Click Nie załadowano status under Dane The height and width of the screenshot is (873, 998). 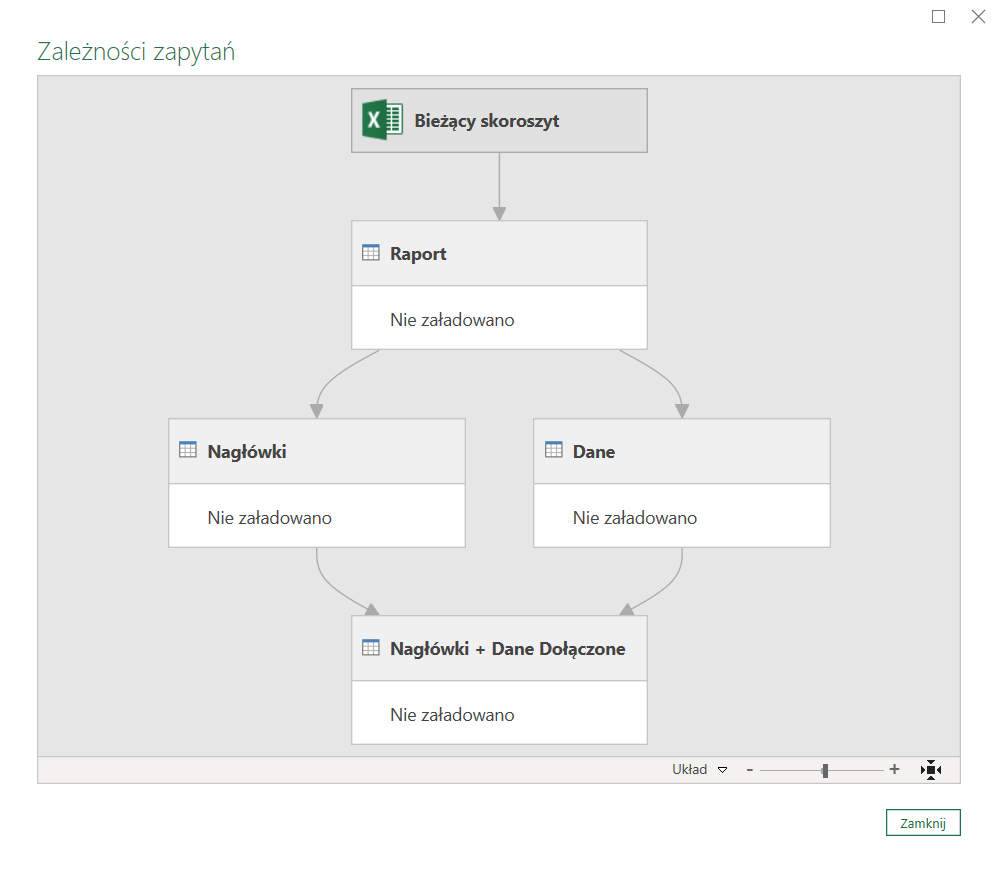635,518
